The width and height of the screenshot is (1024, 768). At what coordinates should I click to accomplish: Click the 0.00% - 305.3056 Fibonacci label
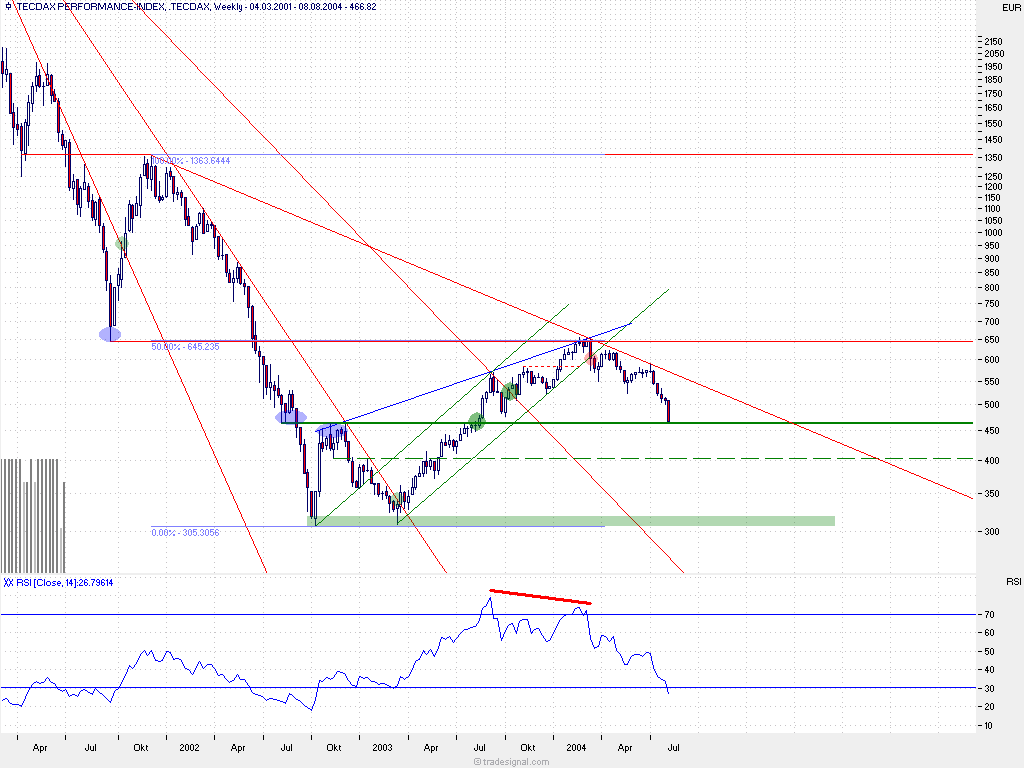pyautogui.click(x=183, y=534)
